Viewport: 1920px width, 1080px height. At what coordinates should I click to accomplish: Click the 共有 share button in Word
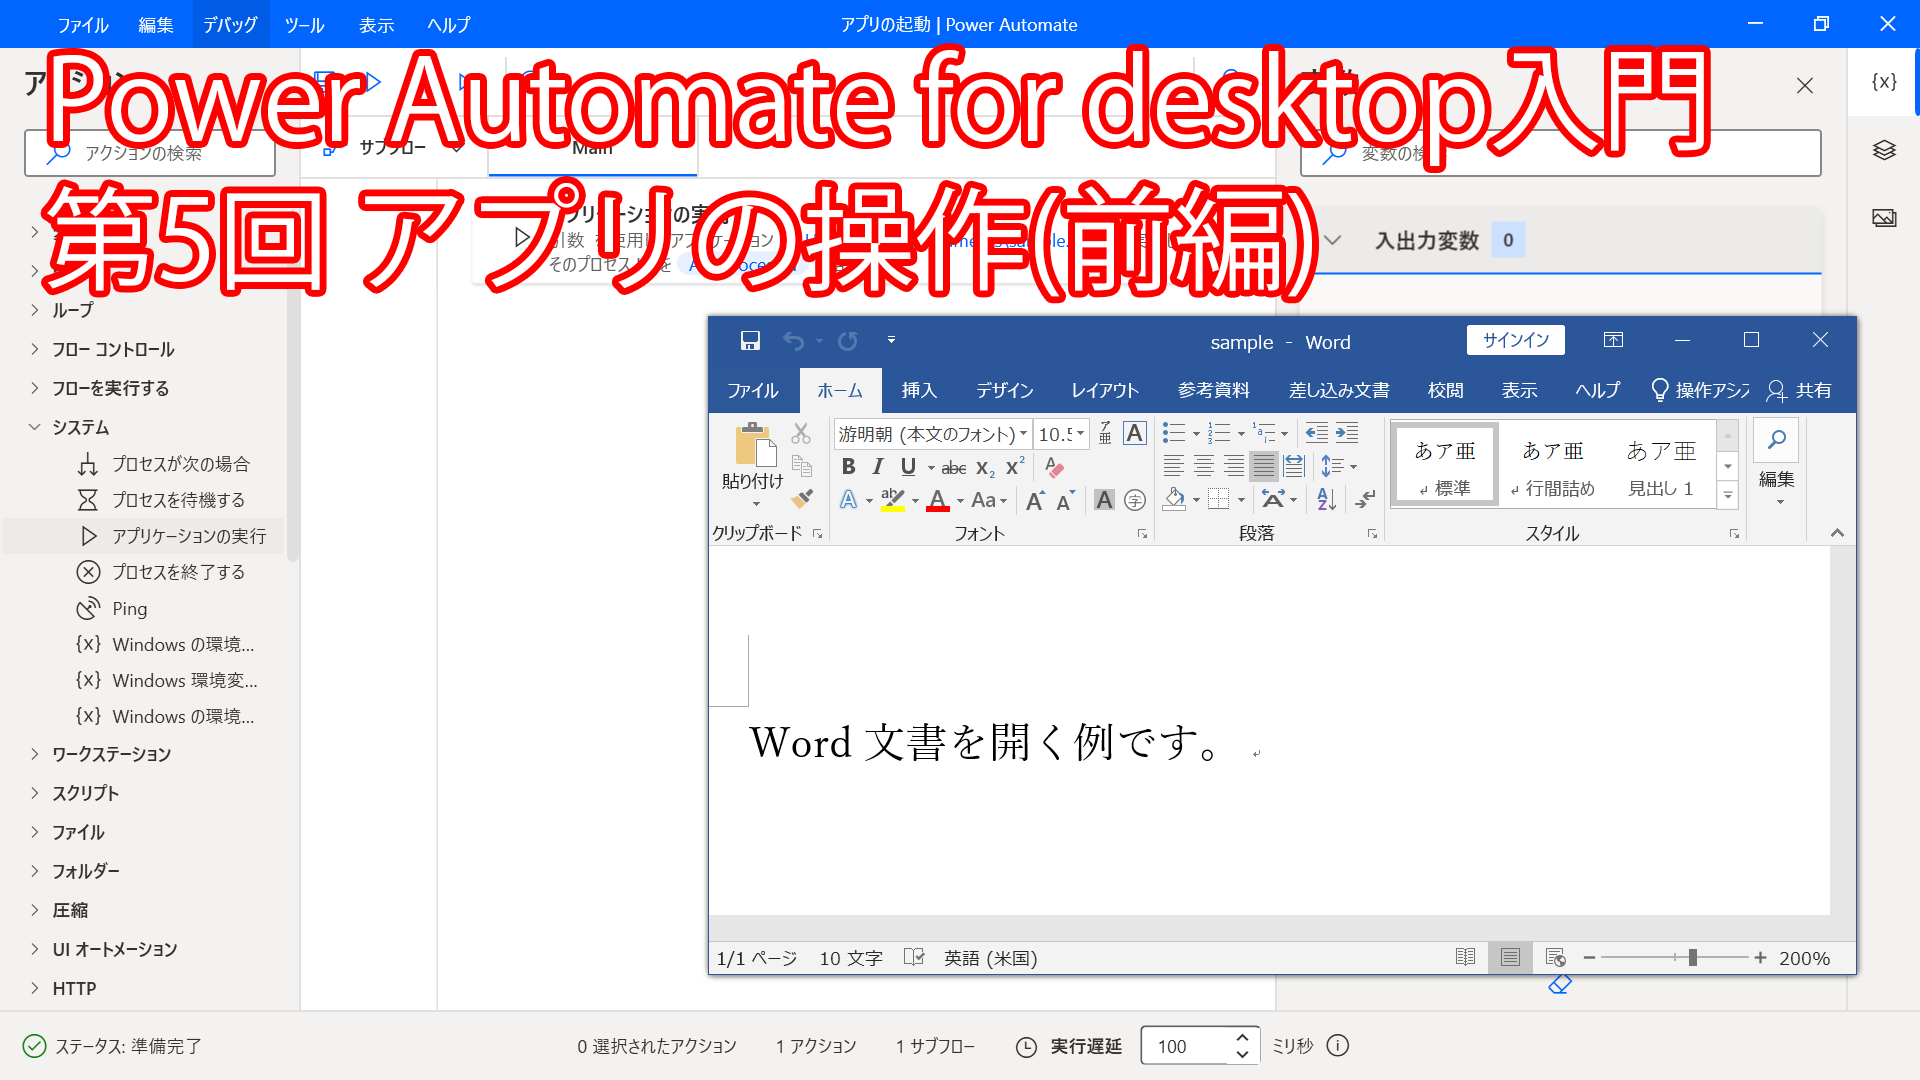tap(1799, 390)
